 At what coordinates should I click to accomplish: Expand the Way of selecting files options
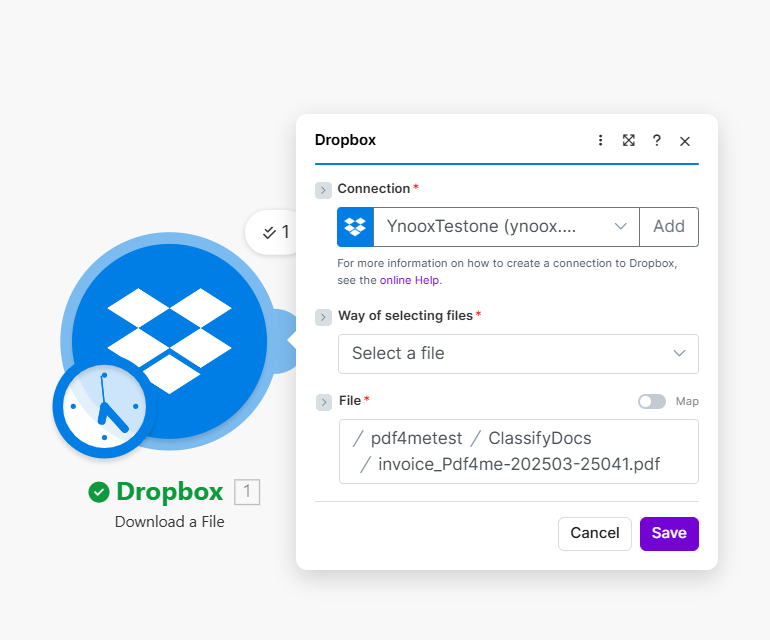[x=323, y=317]
